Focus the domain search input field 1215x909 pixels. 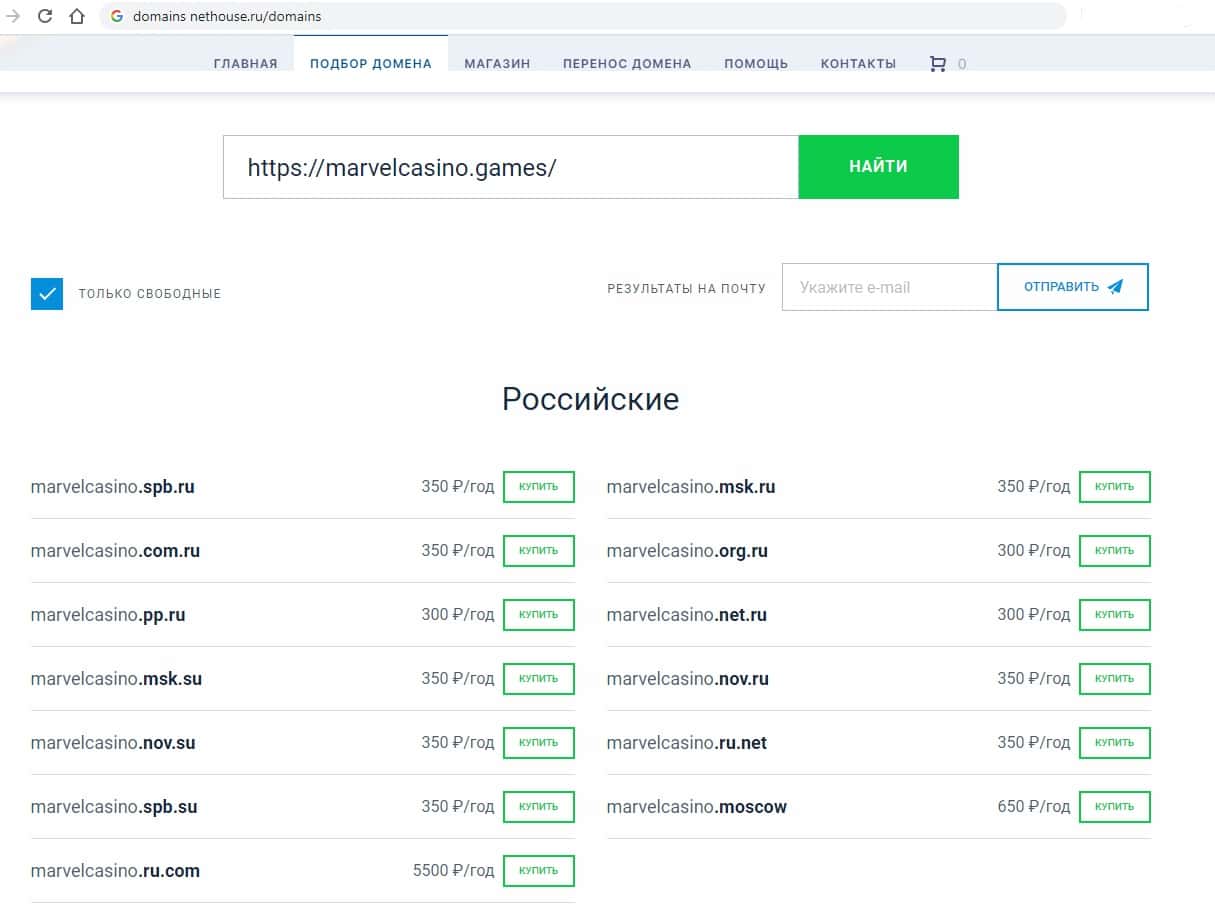point(510,167)
